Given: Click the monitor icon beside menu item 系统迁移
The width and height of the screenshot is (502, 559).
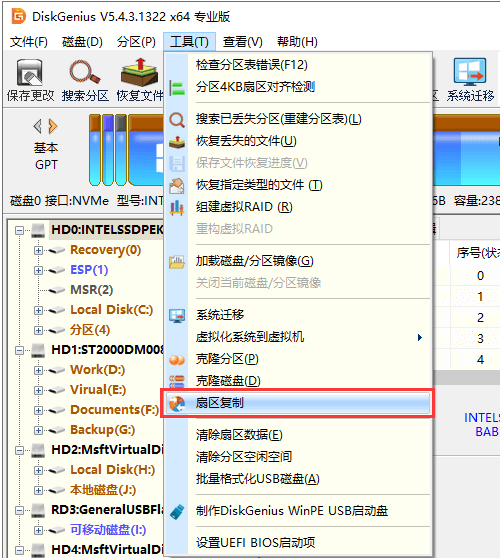Looking at the screenshot, I should point(177,316).
